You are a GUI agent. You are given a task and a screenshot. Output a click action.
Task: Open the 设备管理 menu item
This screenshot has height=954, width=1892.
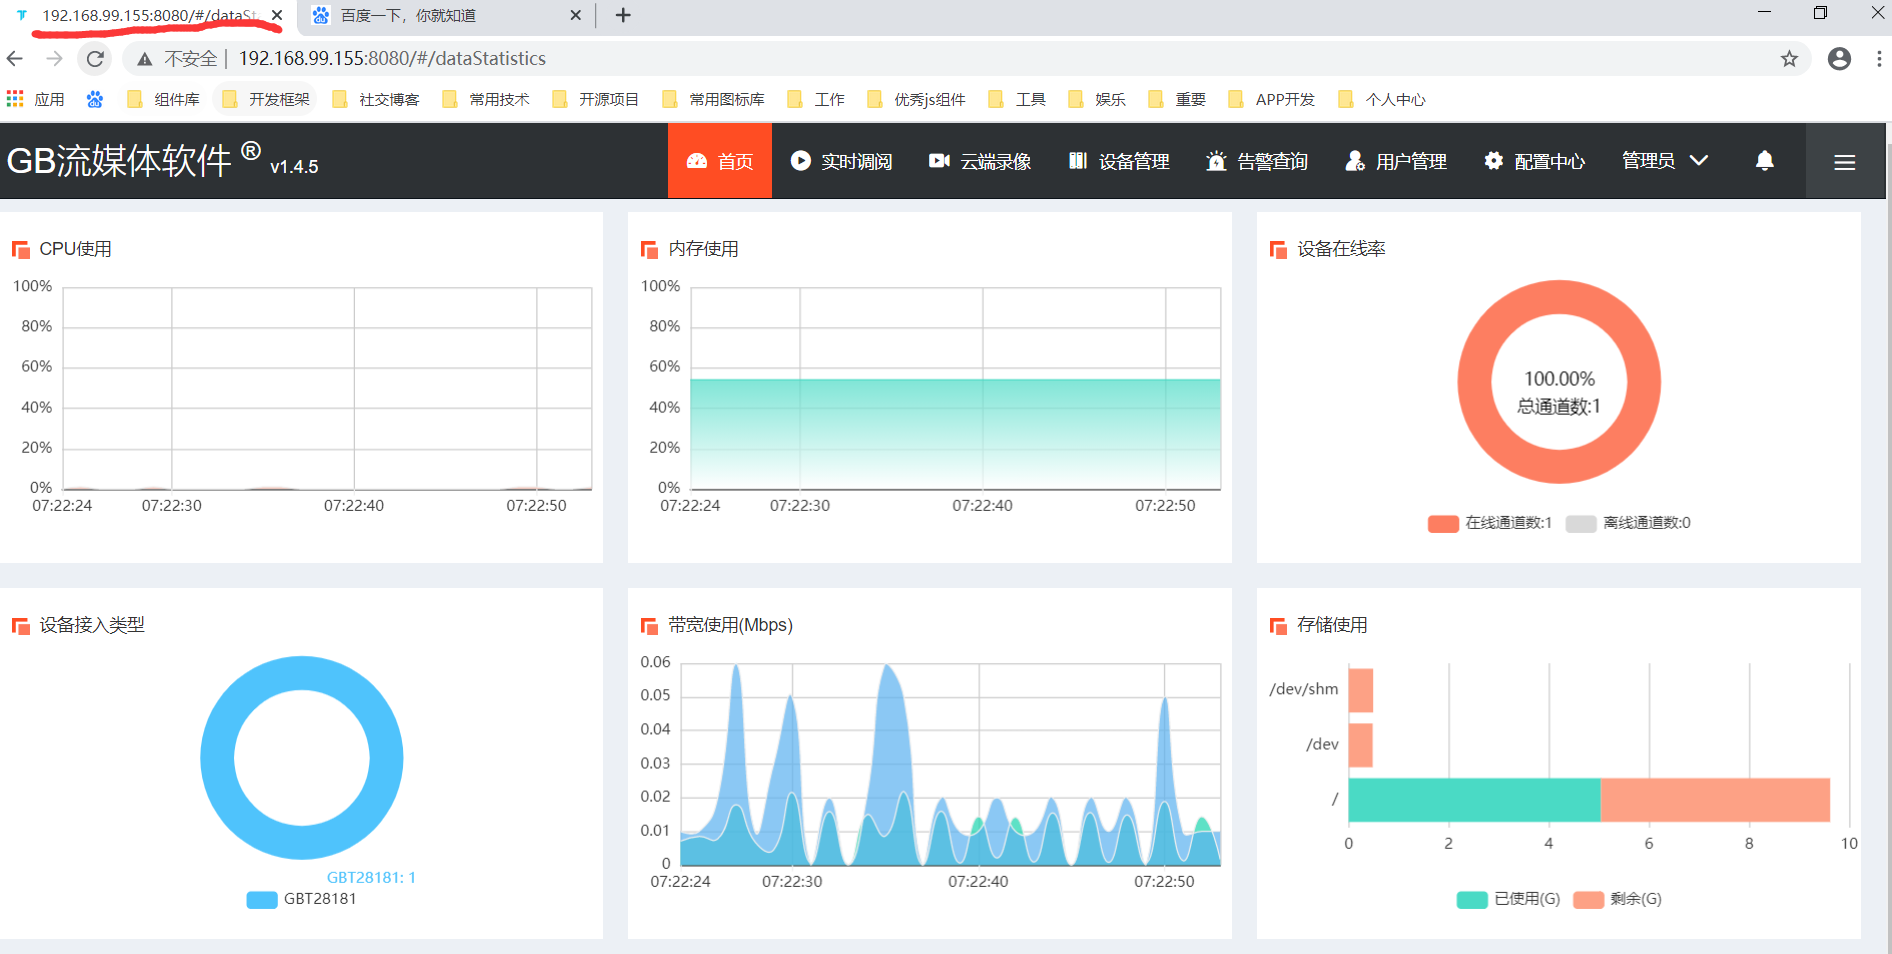click(x=1119, y=161)
